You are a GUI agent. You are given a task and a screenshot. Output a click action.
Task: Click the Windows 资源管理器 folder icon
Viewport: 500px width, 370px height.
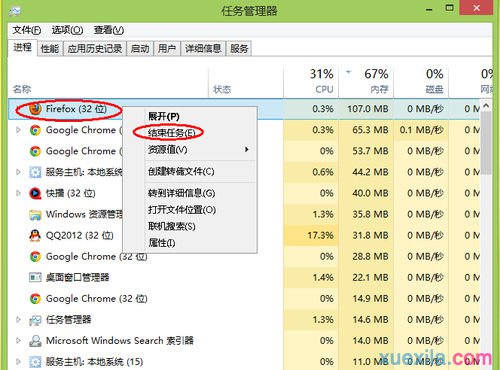35,215
